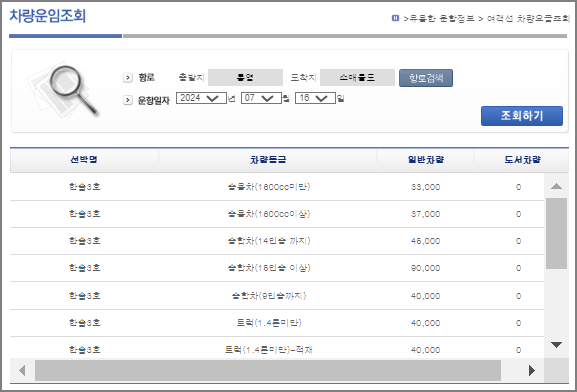Select the 승합차(15인승 이상) vehicle class cell
Viewport: 577px width, 392px height.
[269, 268]
